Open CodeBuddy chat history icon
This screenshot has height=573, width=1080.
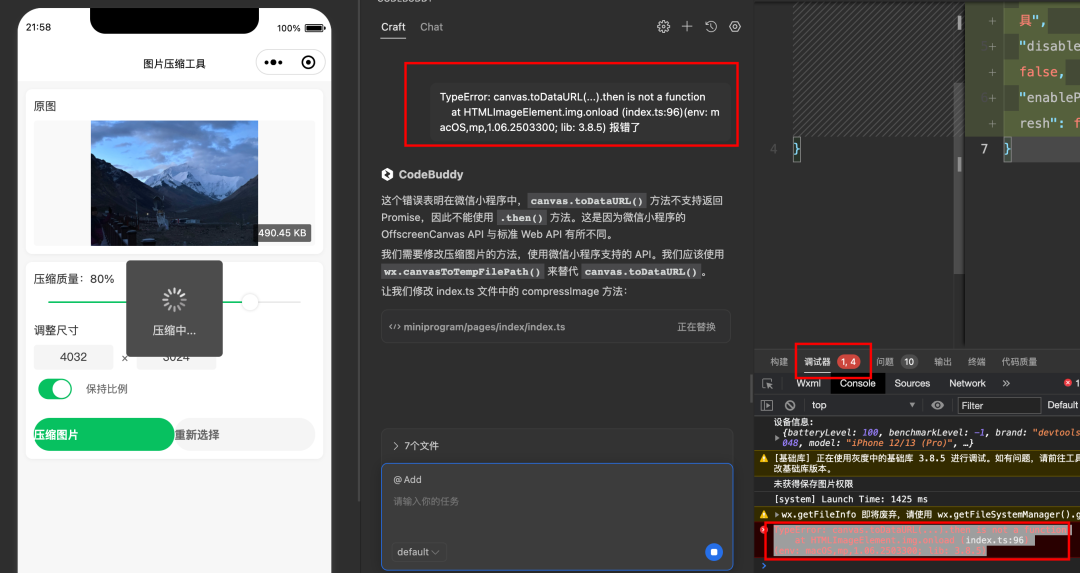tap(711, 27)
